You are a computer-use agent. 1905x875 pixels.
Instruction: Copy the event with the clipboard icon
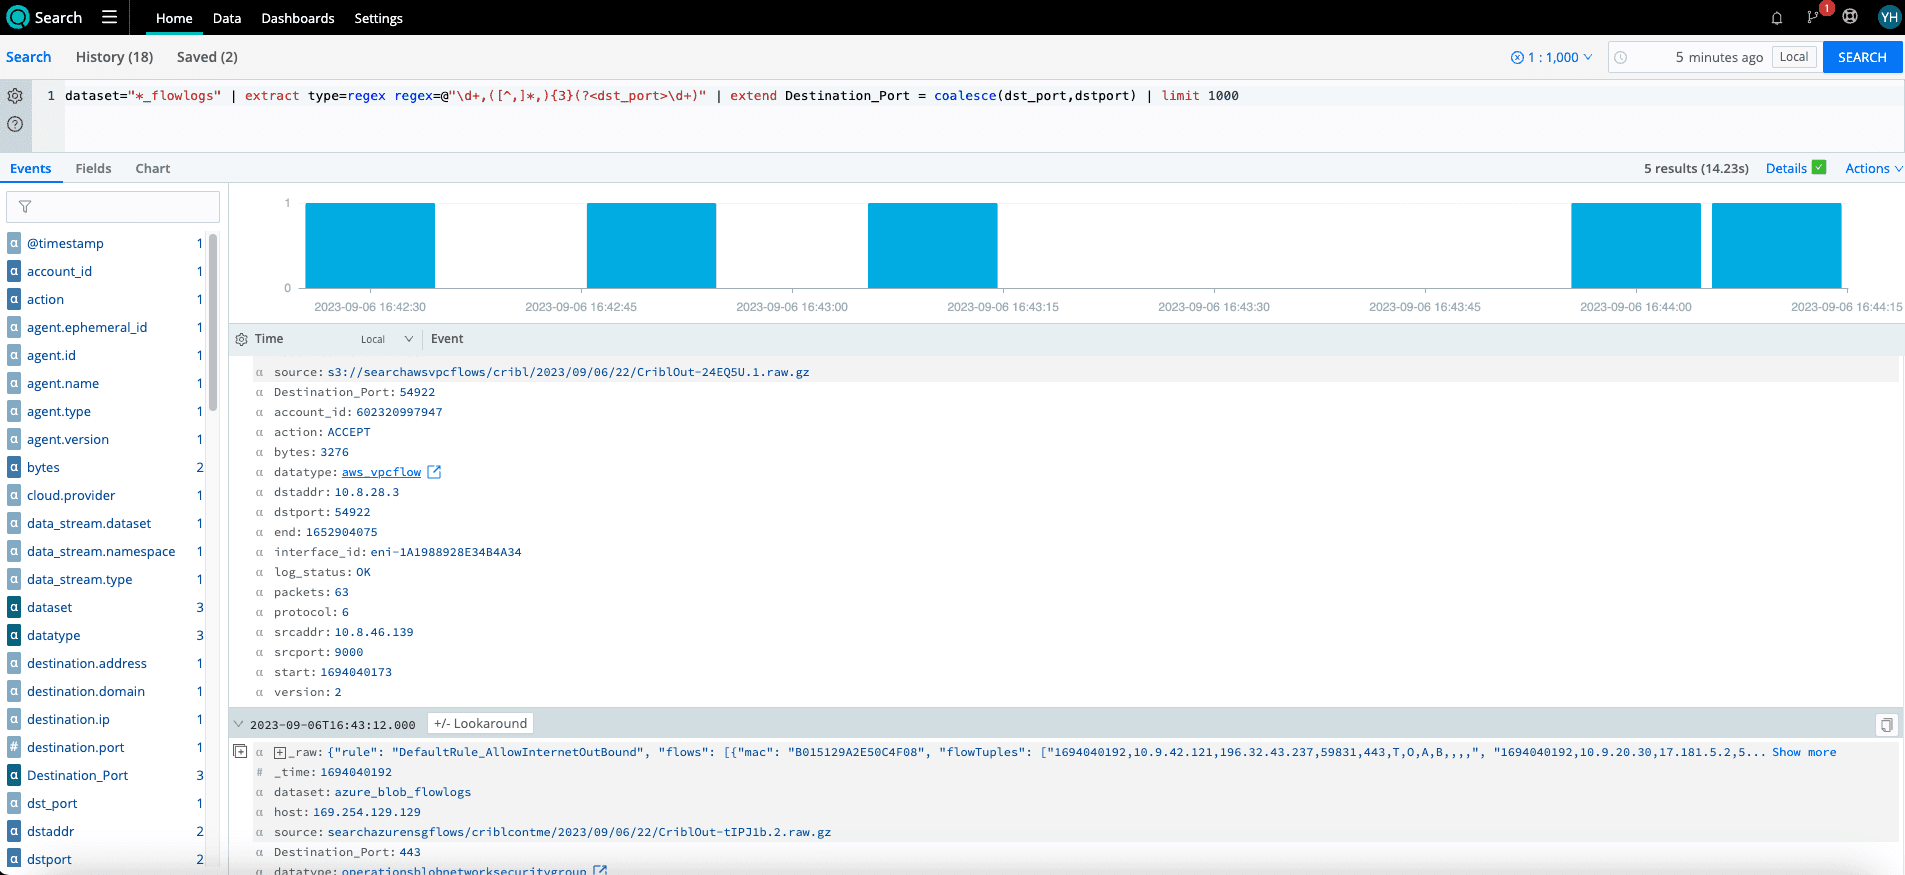(1886, 725)
